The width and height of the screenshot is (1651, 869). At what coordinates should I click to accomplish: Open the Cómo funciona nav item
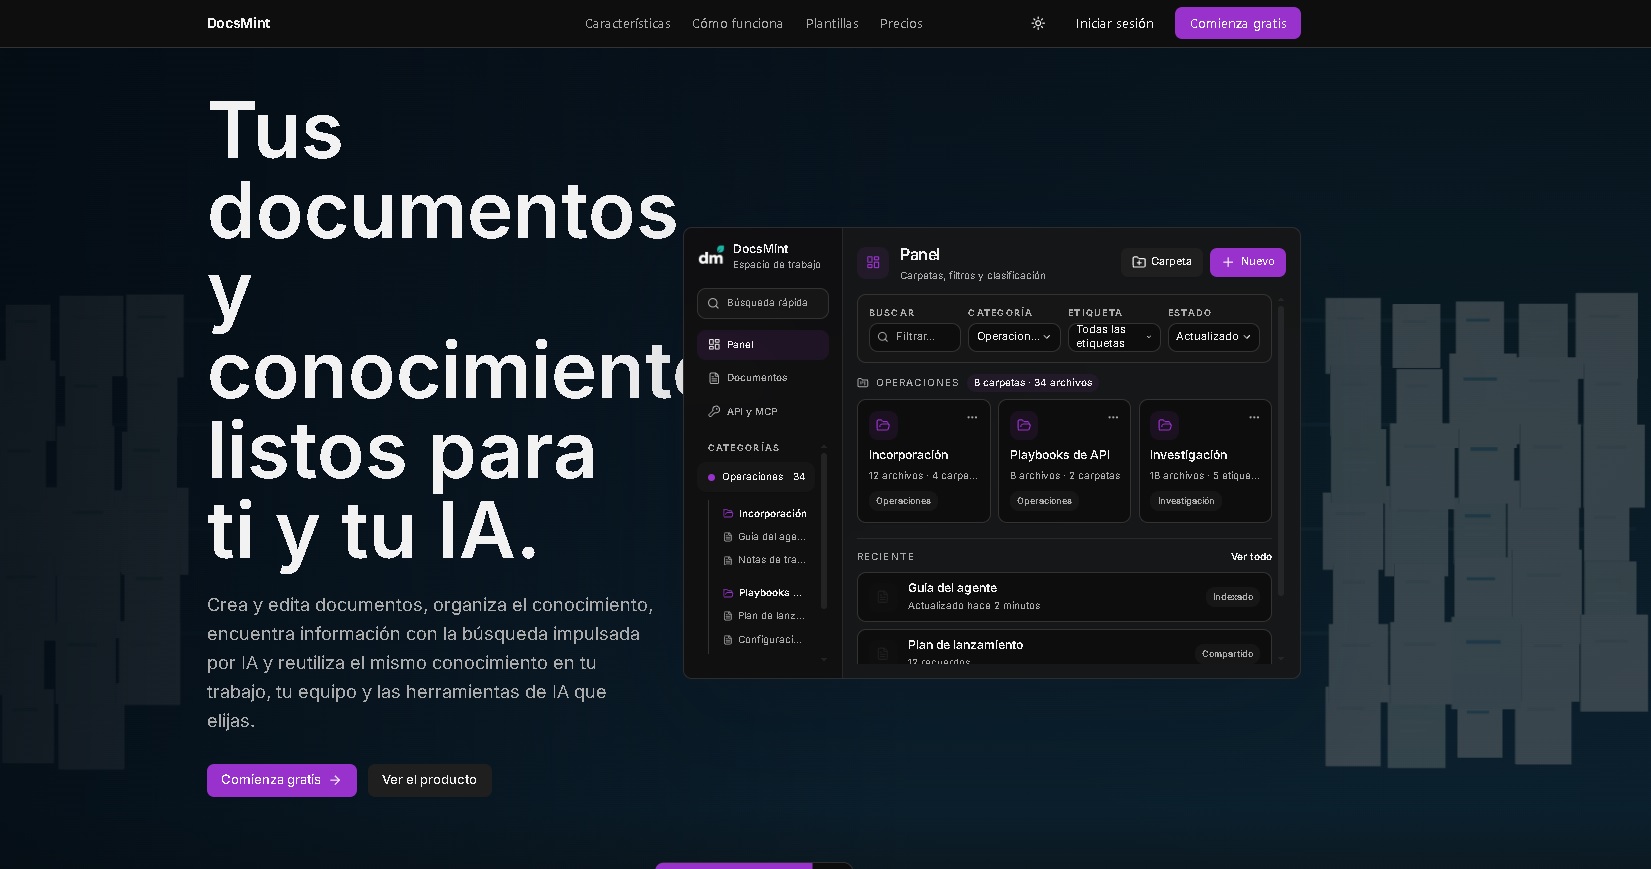(737, 23)
